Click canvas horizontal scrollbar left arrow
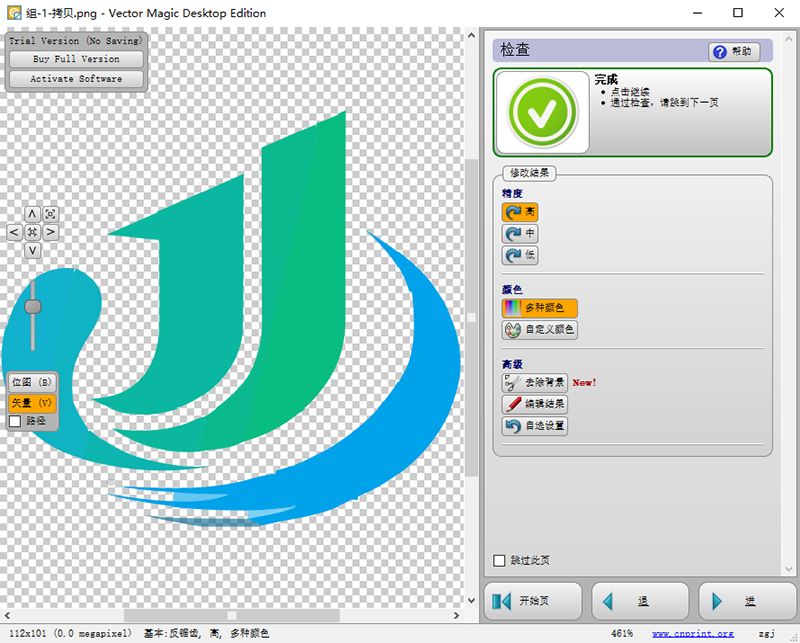 7,615
